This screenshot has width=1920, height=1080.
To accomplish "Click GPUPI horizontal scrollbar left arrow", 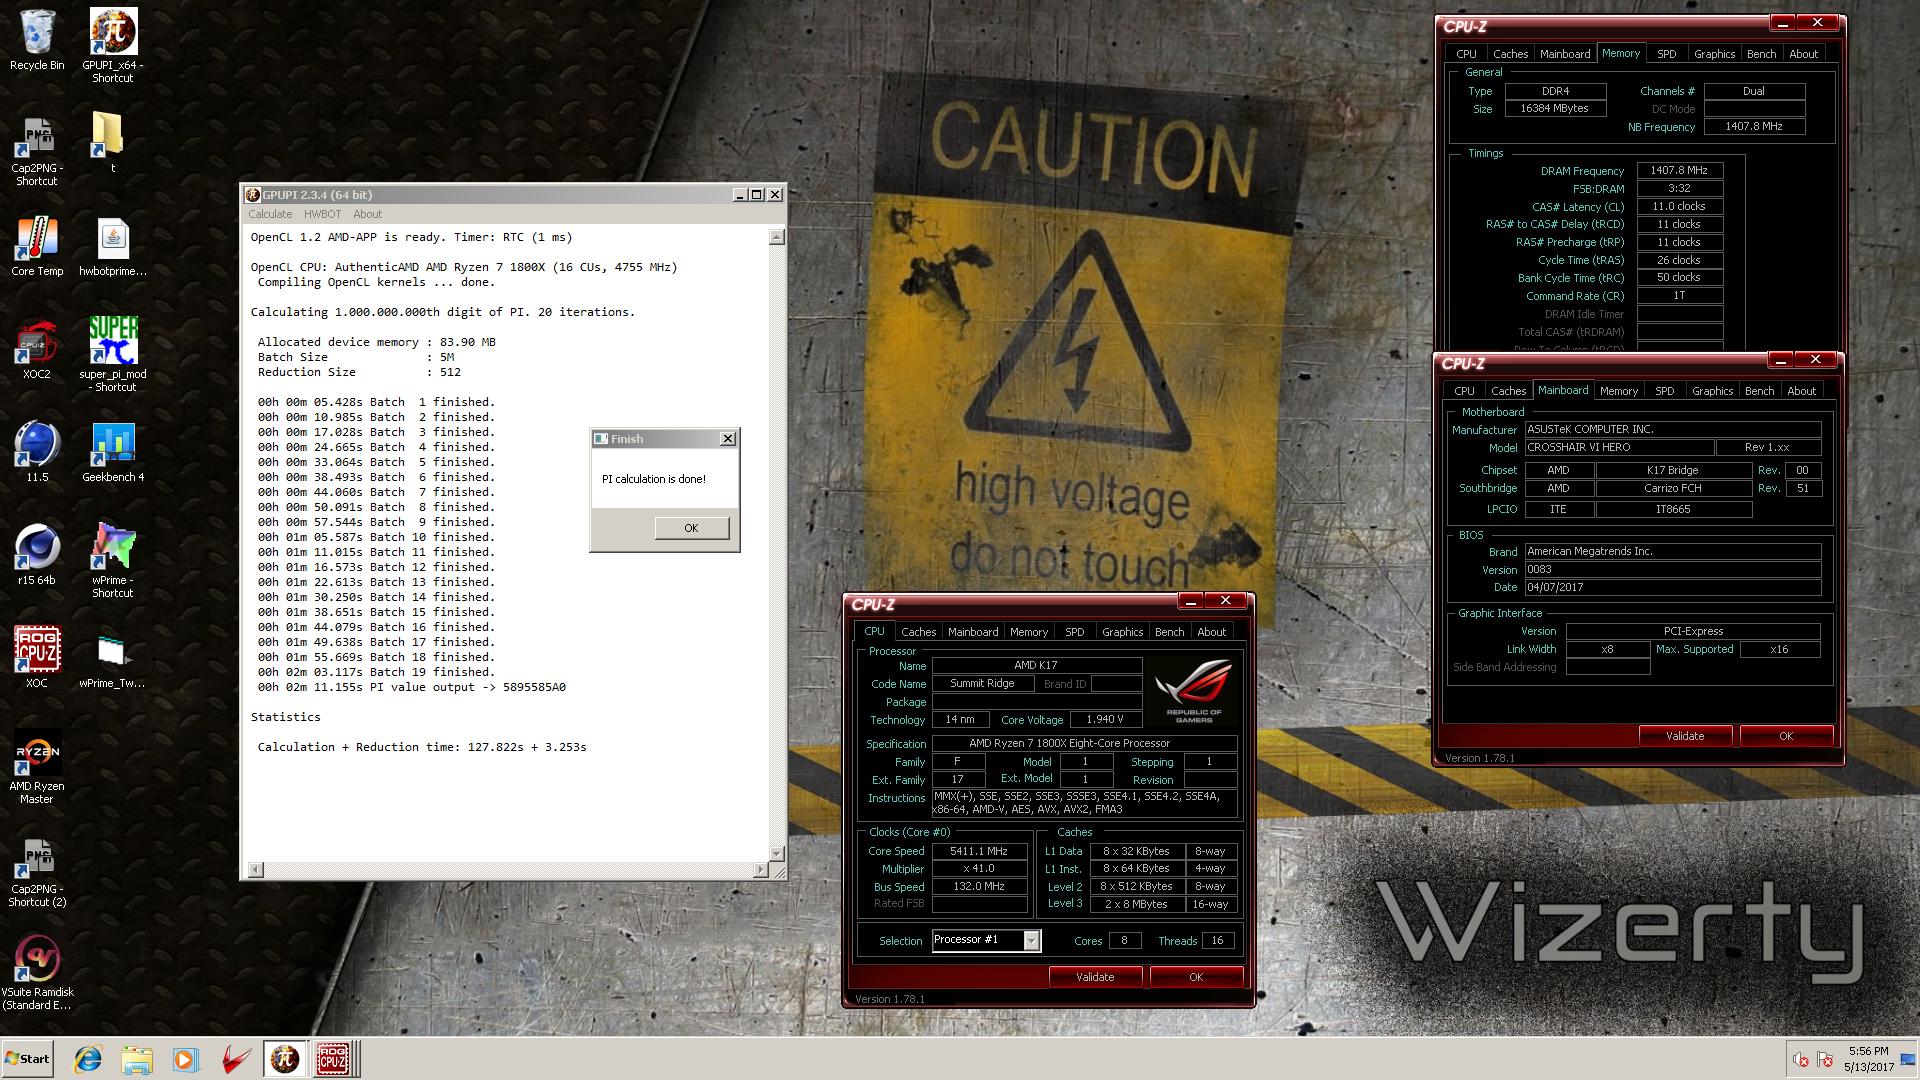I will (x=256, y=870).
